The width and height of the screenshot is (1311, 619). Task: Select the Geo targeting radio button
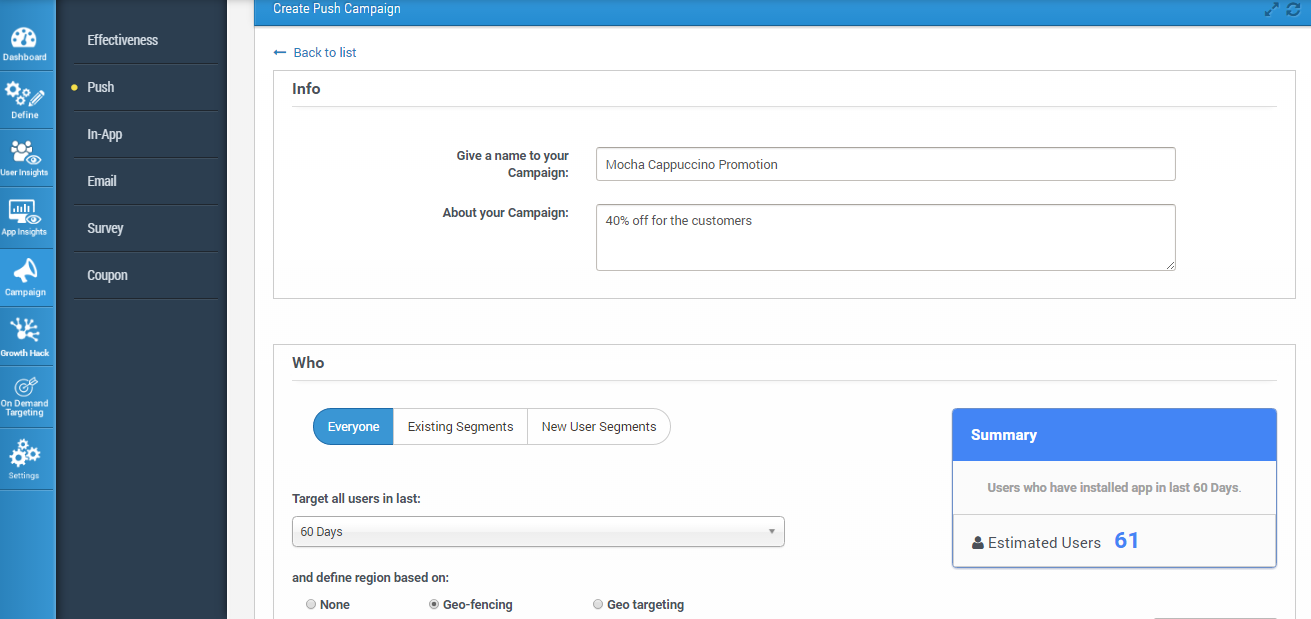point(598,604)
